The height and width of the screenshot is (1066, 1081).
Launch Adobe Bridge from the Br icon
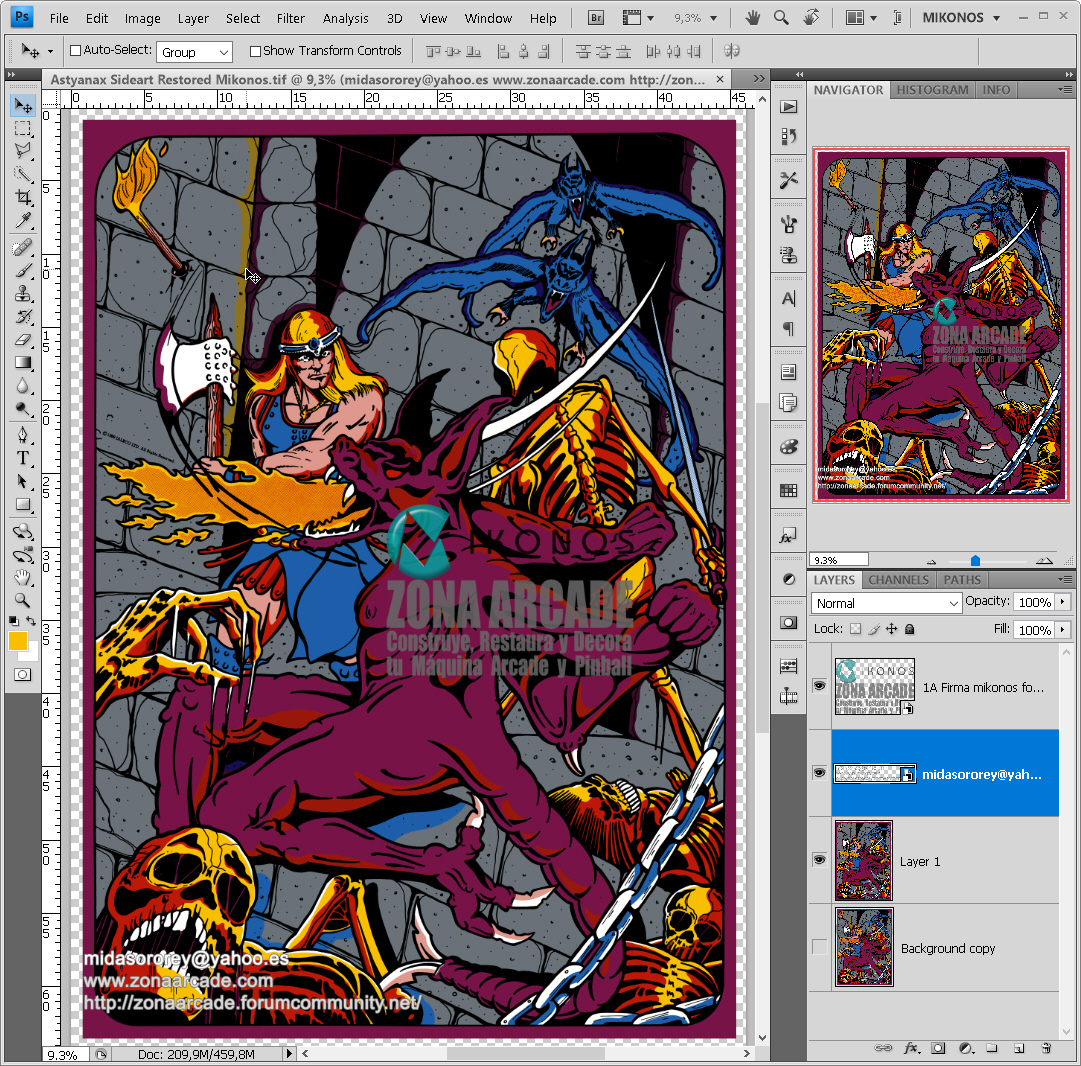click(596, 18)
